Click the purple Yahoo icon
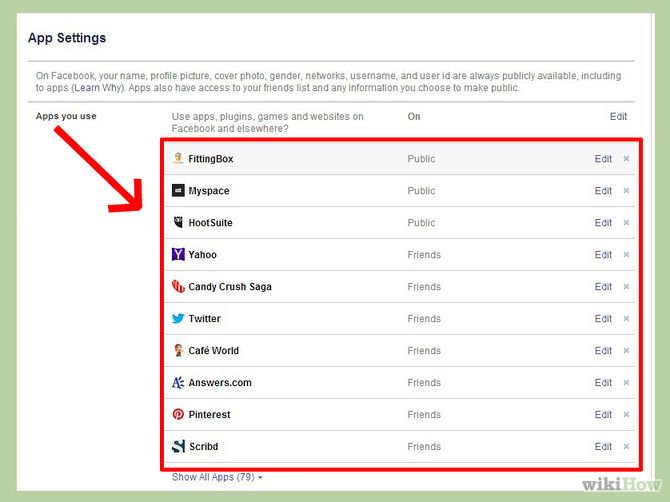The height and width of the screenshot is (502, 670). (x=178, y=255)
